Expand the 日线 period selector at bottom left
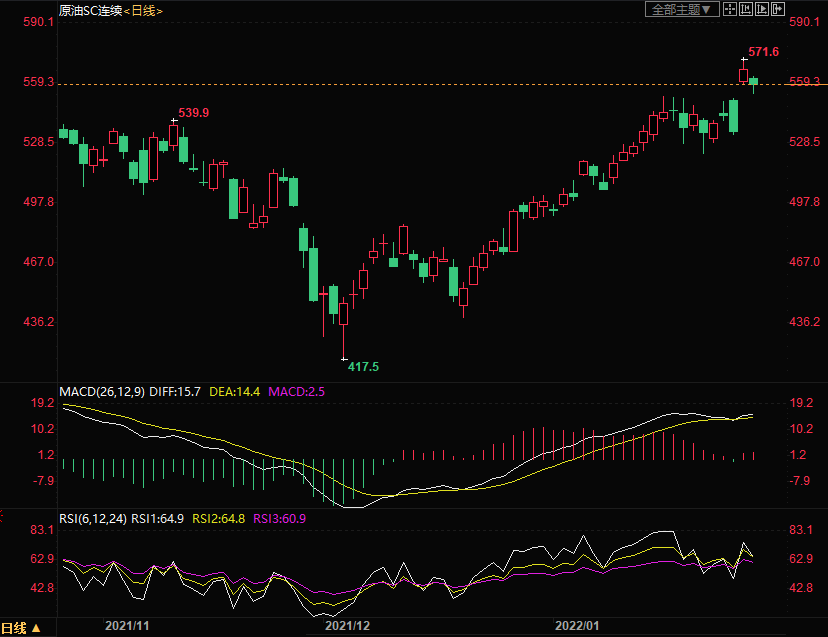Screen dimensions: 828x637 click(22, 628)
